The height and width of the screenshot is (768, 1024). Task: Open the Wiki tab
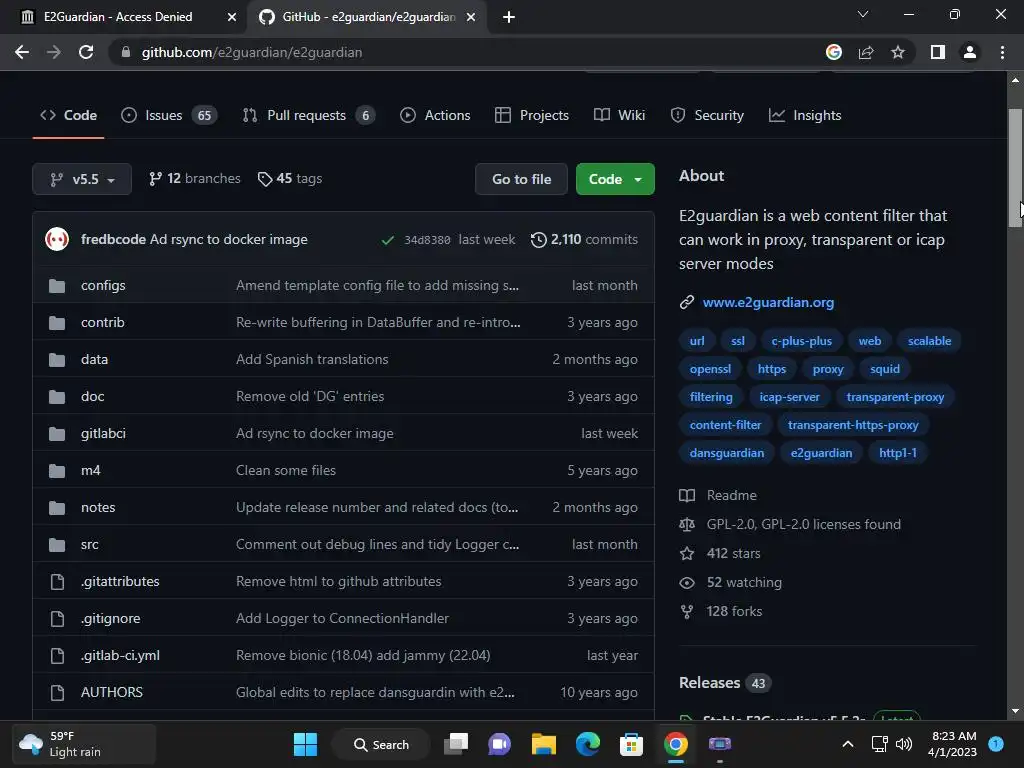(619, 116)
